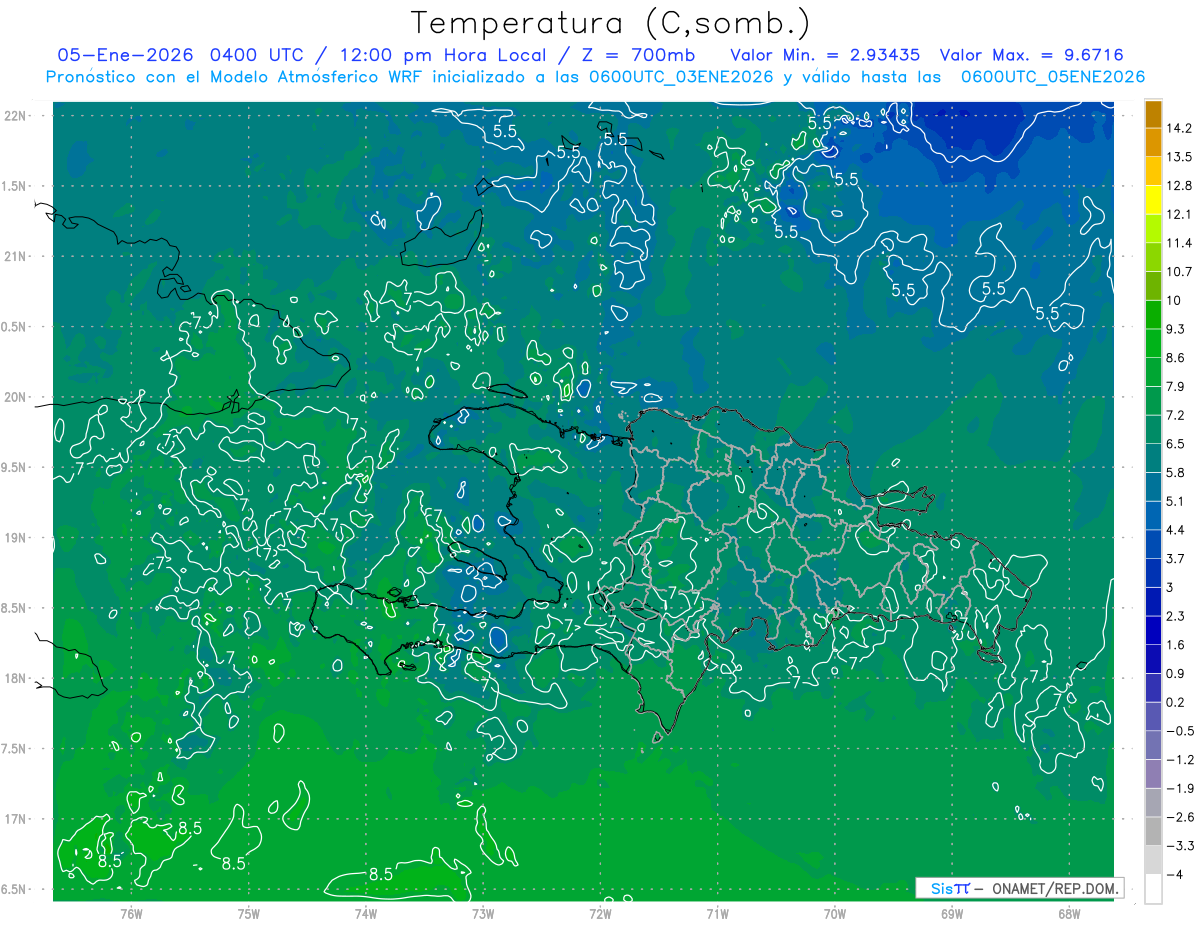Click the '76W' longitude axis label
The width and height of the screenshot is (1200, 927).
(131, 913)
